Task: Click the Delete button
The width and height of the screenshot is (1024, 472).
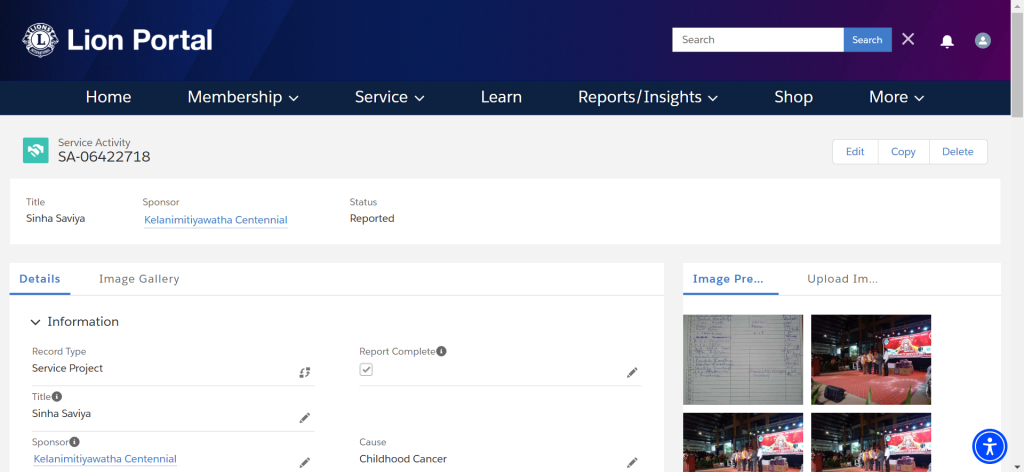Action: point(957,151)
